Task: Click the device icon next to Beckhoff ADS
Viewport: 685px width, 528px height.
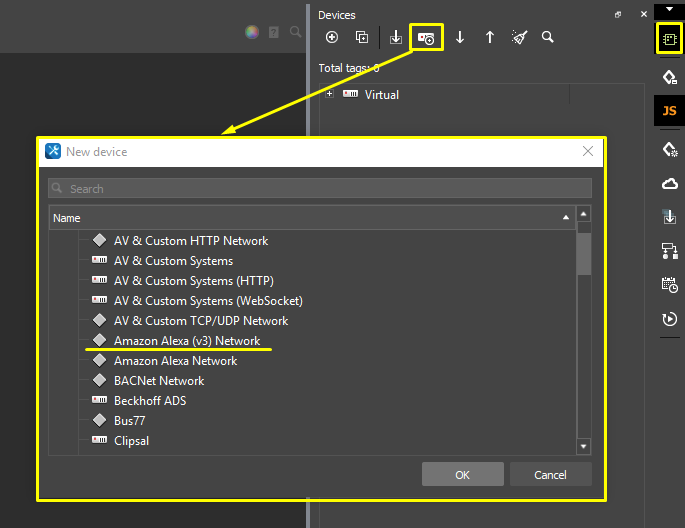Action: pyautogui.click(x=100, y=400)
